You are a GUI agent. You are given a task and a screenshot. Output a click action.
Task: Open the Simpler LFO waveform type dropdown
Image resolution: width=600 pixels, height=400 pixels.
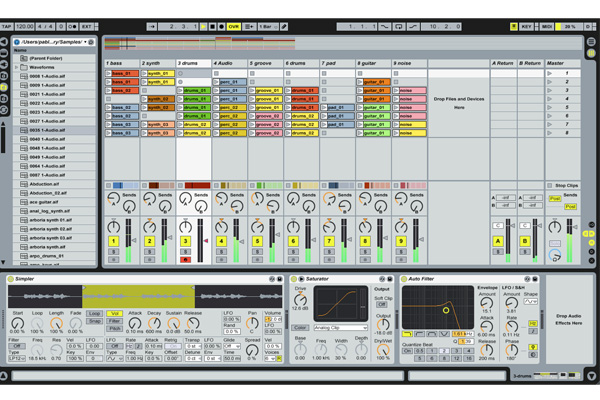click(x=114, y=359)
